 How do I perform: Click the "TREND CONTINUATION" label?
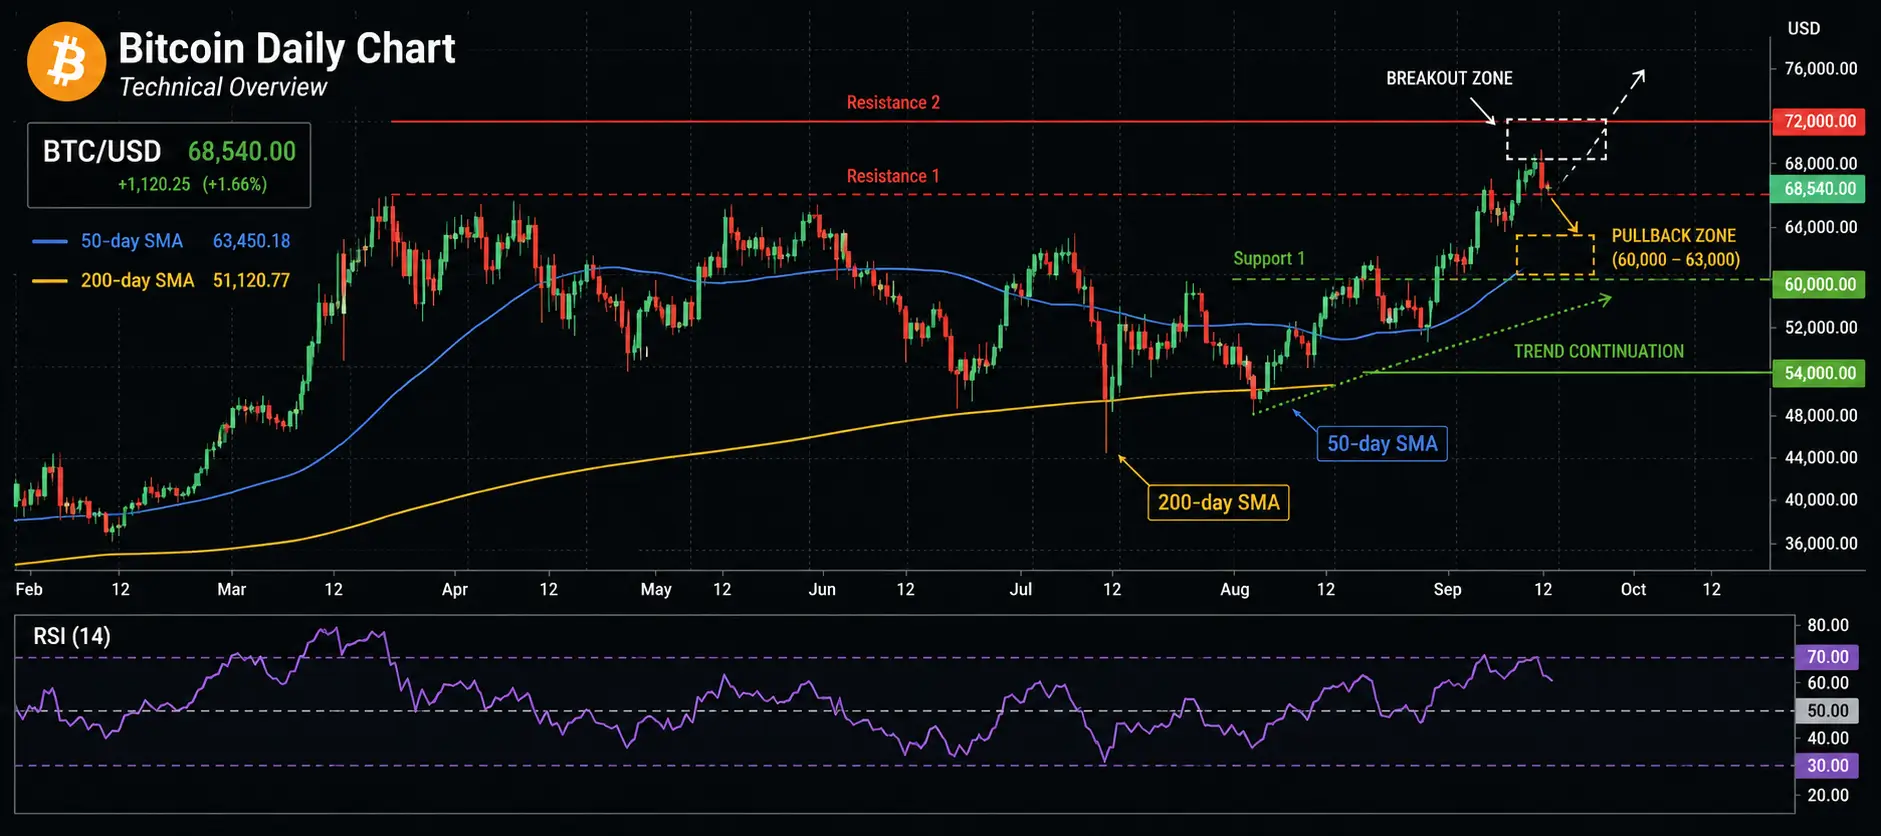tap(1599, 352)
